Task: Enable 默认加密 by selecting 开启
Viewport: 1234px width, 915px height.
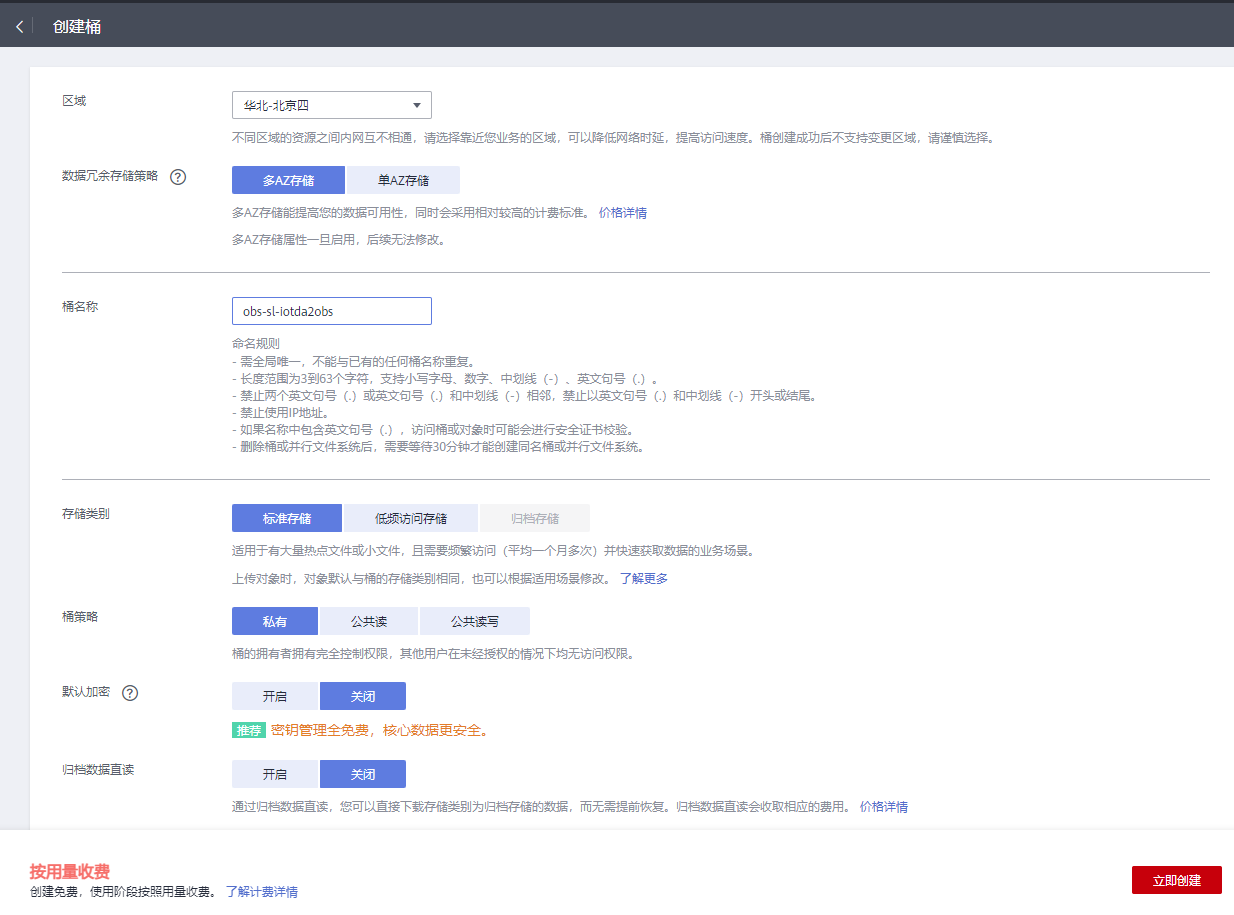Action: pyautogui.click(x=274, y=695)
